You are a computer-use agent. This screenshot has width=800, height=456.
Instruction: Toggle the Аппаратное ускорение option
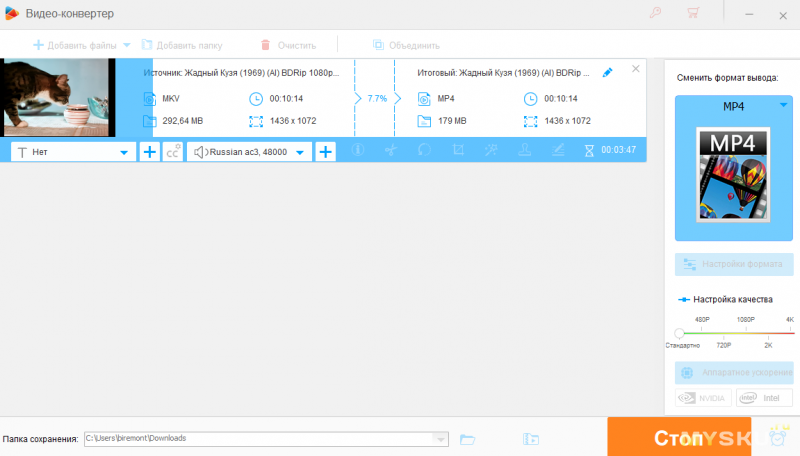click(x=734, y=373)
